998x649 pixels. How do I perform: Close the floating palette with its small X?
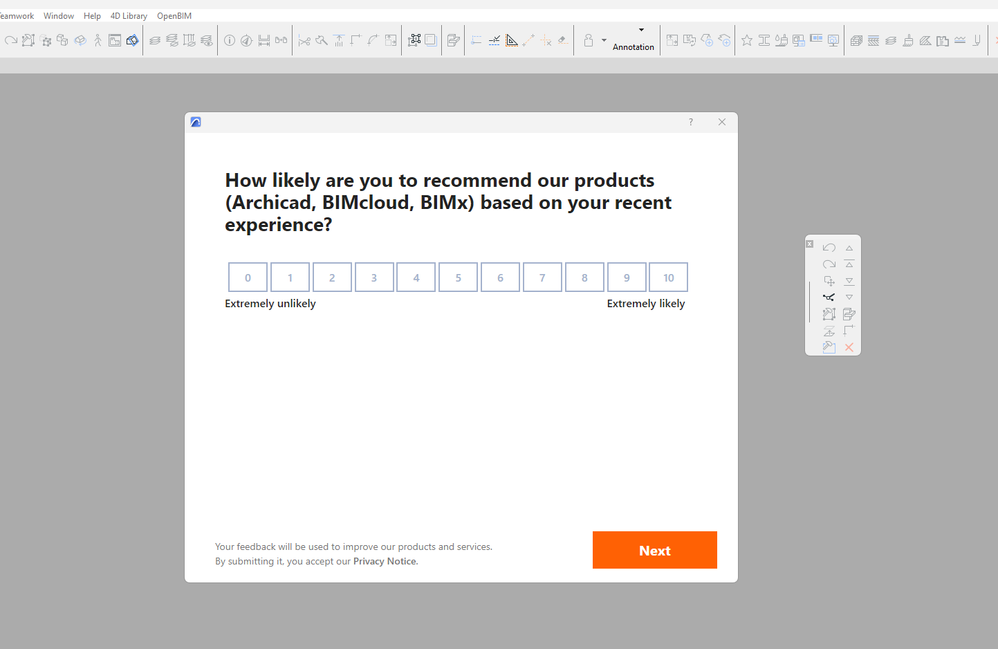click(810, 244)
